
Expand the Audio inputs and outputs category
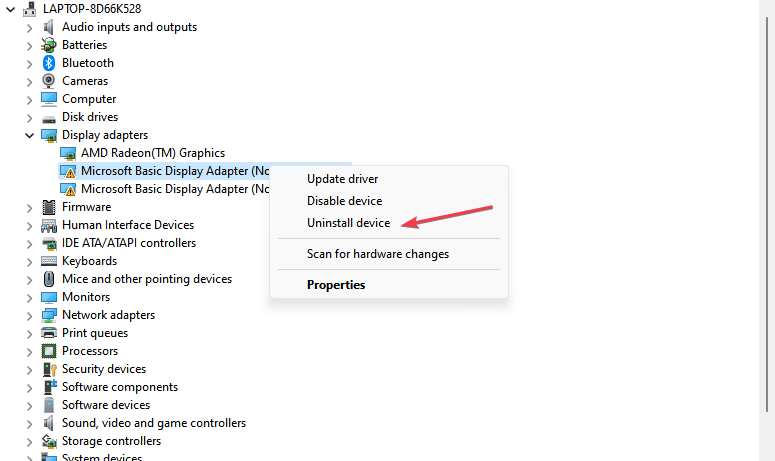pyautogui.click(x=29, y=28)
